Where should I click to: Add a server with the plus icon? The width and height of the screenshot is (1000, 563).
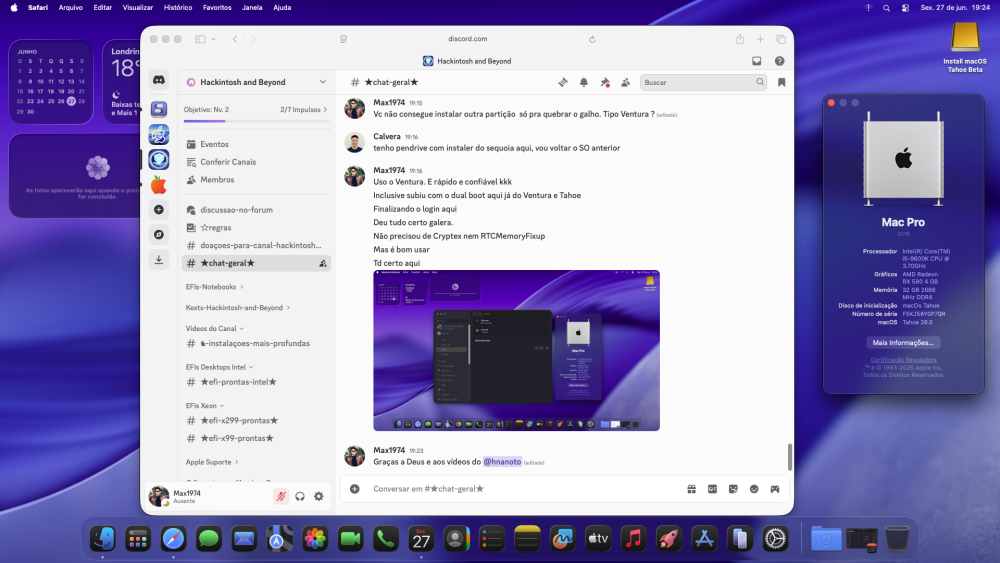click(x=159, y=209)
